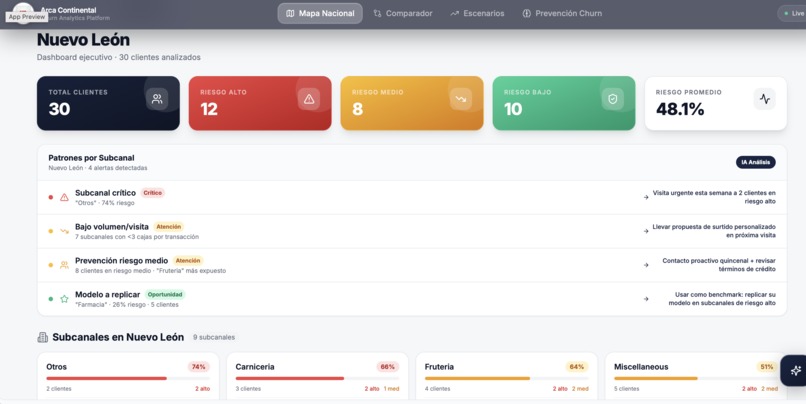This screenshot has width=806, height=404.
Task: Click the arrow before Llevar propuesta de surtido
Action: [x=646, y=231]
